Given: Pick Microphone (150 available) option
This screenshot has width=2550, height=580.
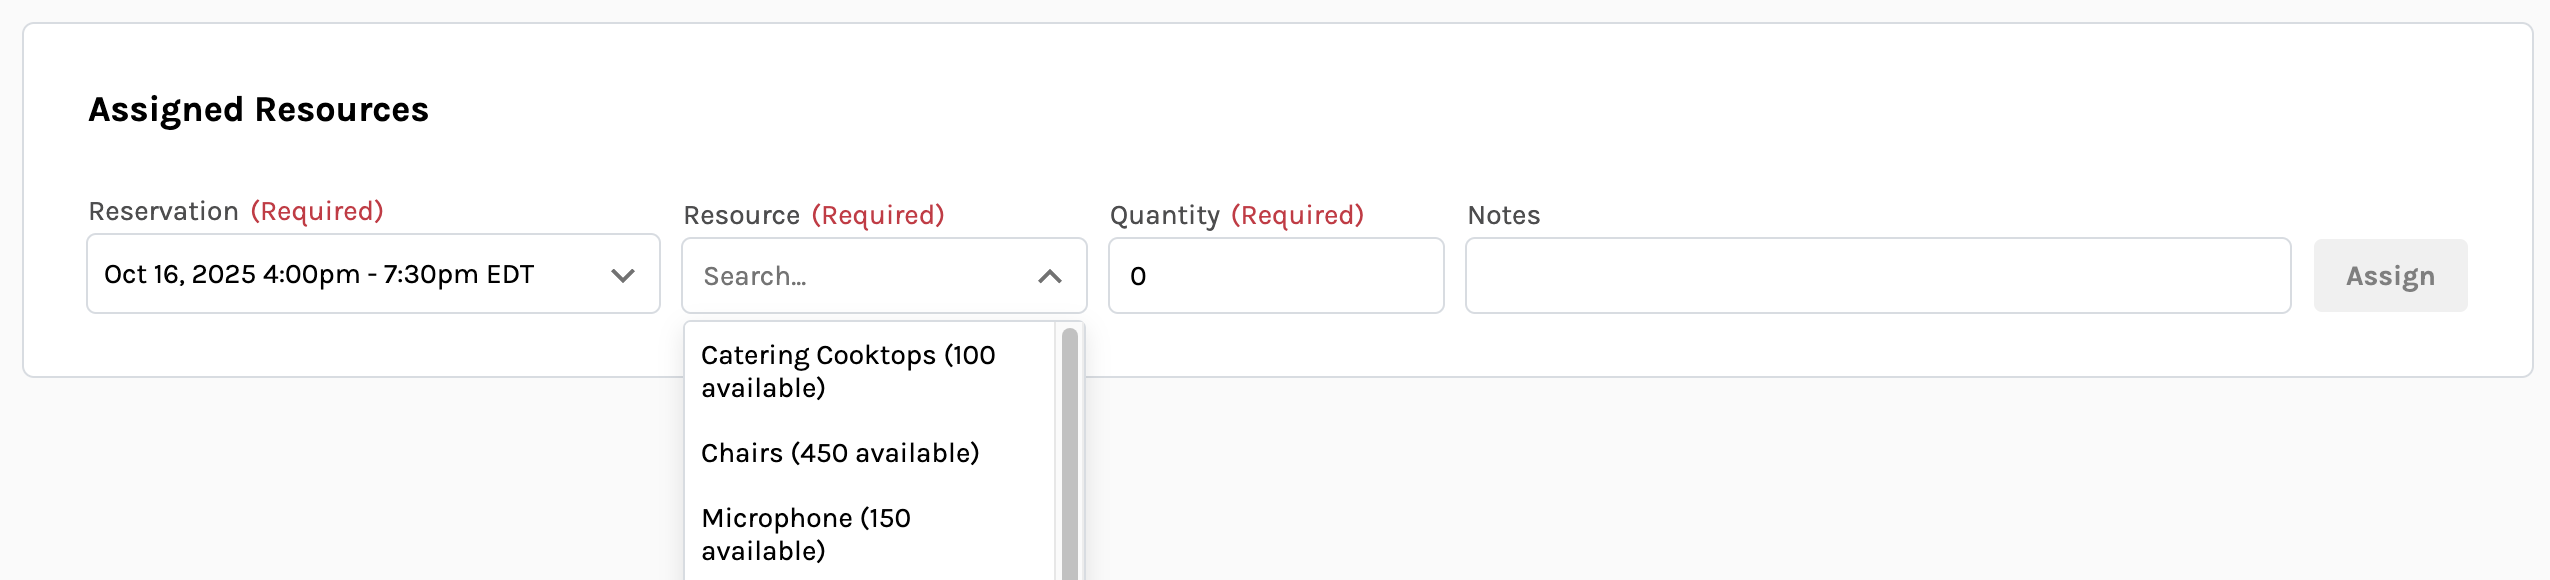Looking at the screenshot, I should (806, 534).
